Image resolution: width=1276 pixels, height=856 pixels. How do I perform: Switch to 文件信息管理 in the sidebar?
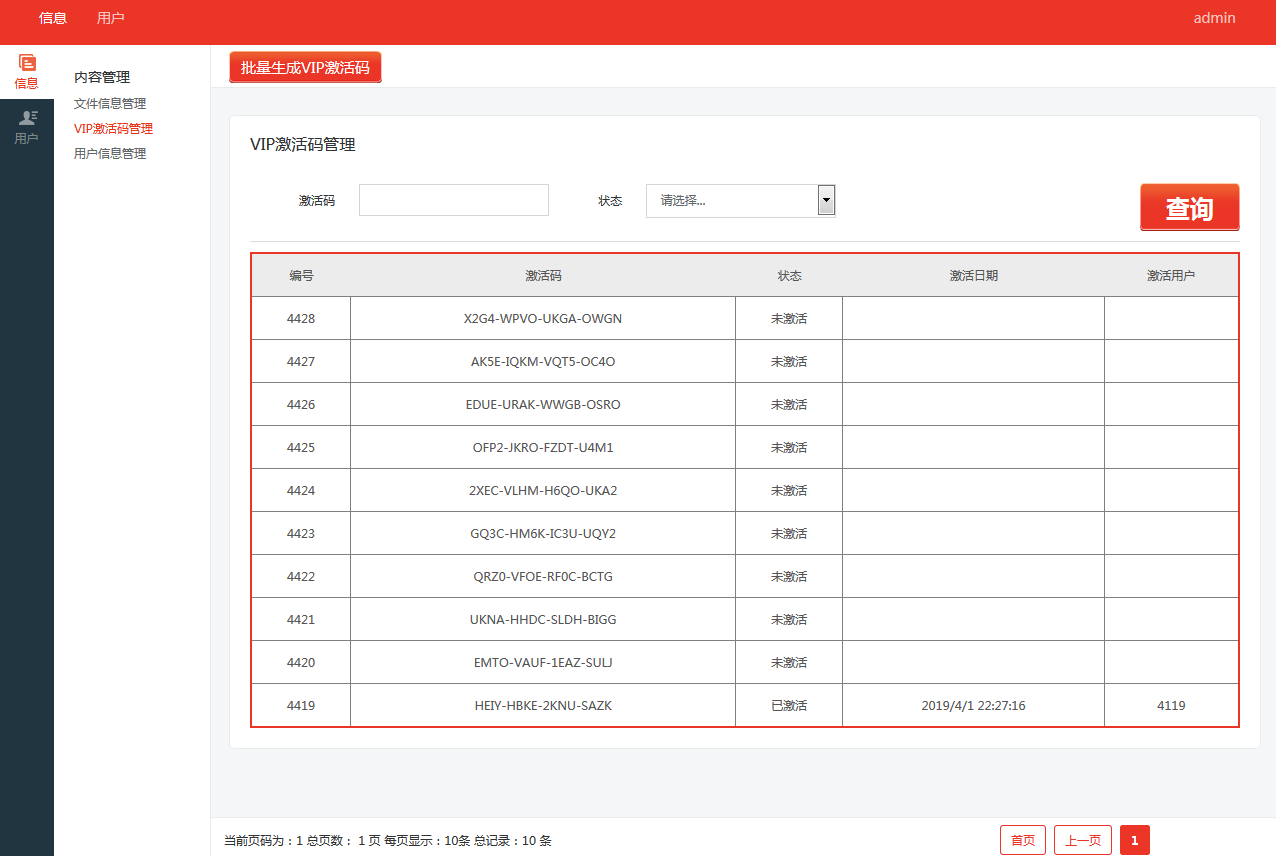click(x=108, y=103)
